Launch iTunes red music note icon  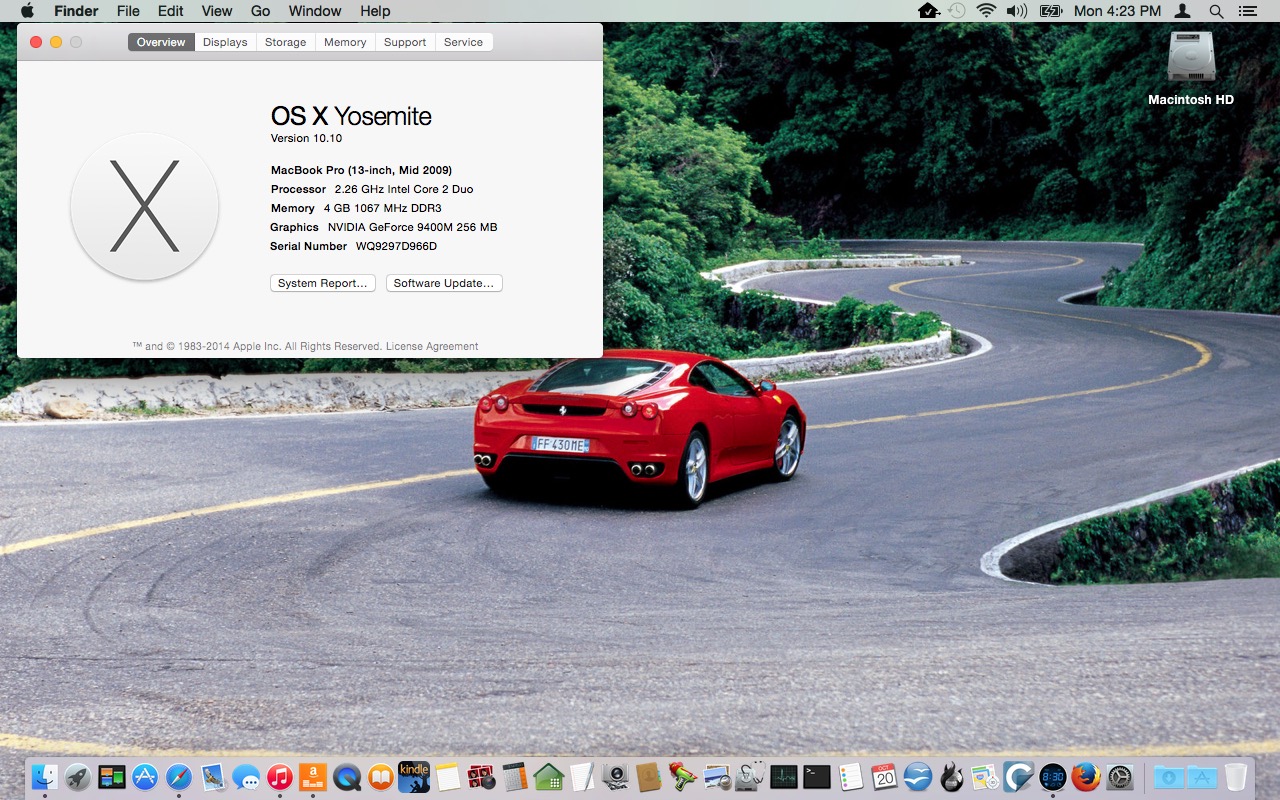tap(280, 777)
